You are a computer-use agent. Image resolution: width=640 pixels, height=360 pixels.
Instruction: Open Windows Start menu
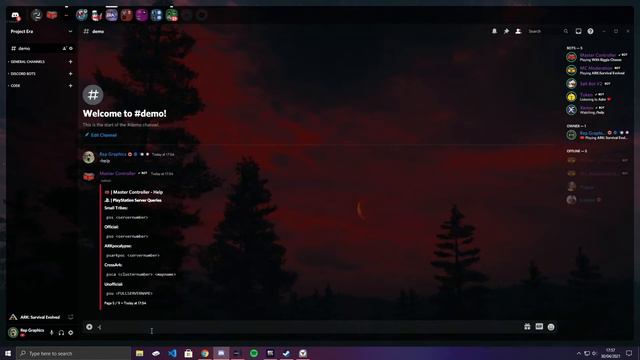click(x=8, y=353)
